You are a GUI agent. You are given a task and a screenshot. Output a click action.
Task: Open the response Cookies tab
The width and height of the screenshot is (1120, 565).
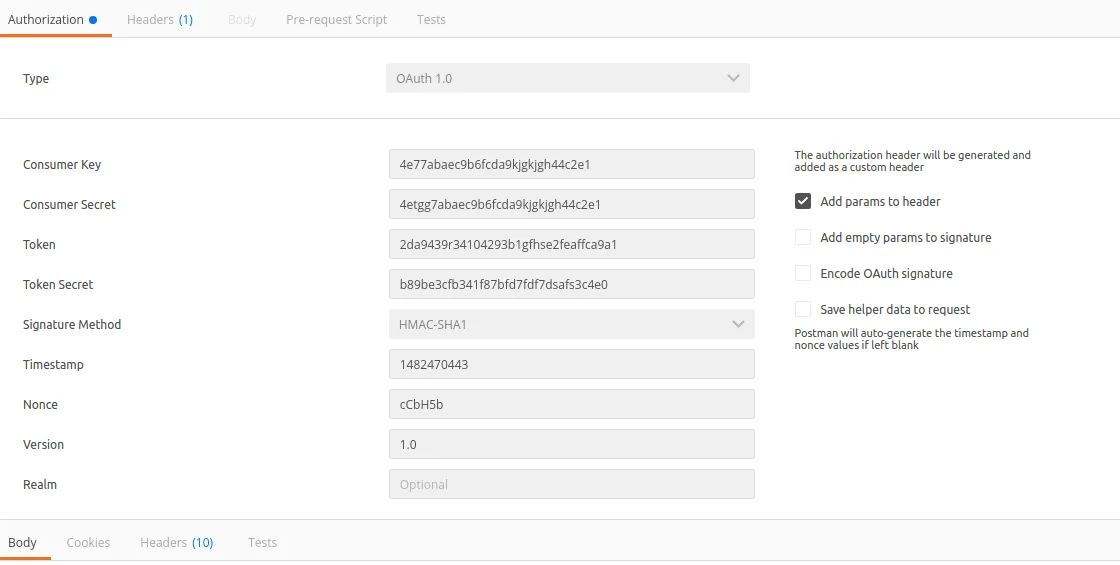tap(88, 542)
